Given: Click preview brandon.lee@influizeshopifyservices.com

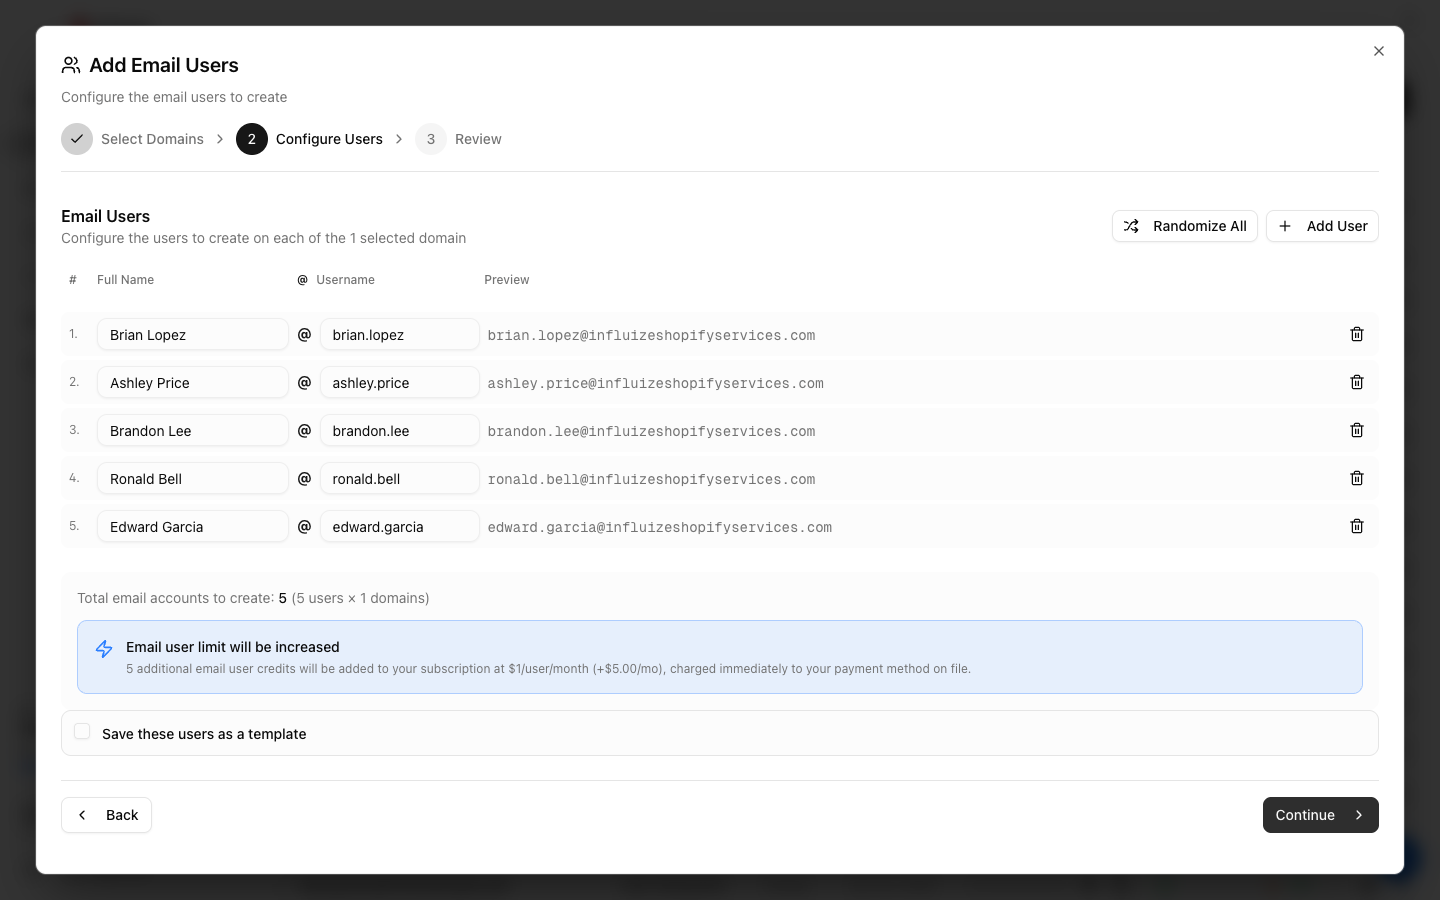Looking at the screenshot, I should point(651,431).
